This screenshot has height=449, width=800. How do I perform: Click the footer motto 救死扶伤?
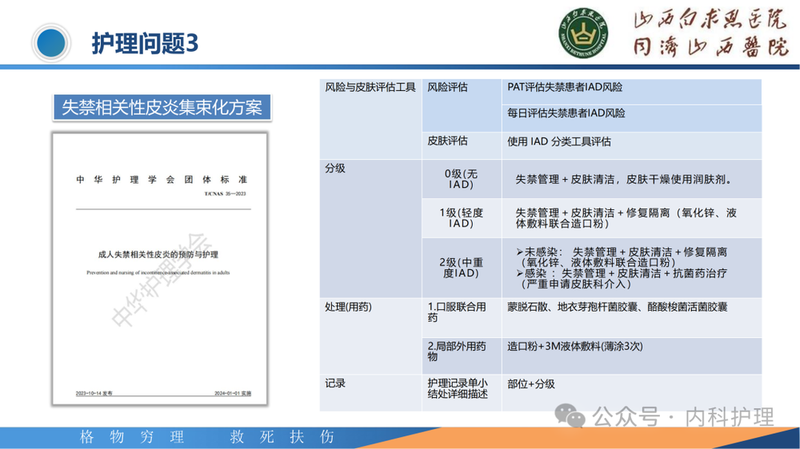tap(282, 437)
